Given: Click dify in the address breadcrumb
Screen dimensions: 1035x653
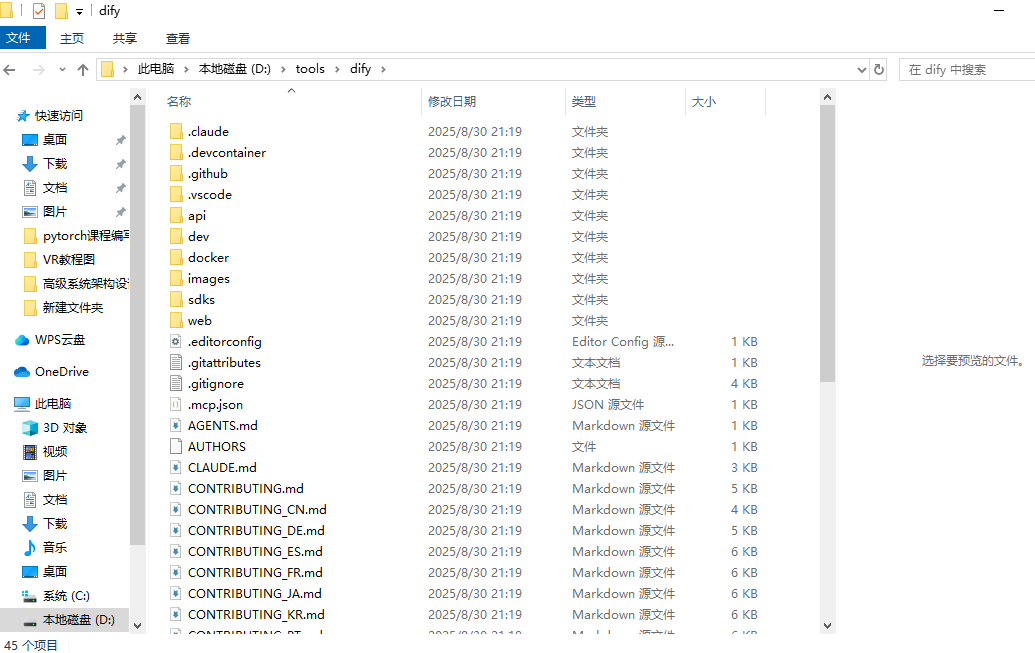Looking at the screenshot, I should 360,69.
